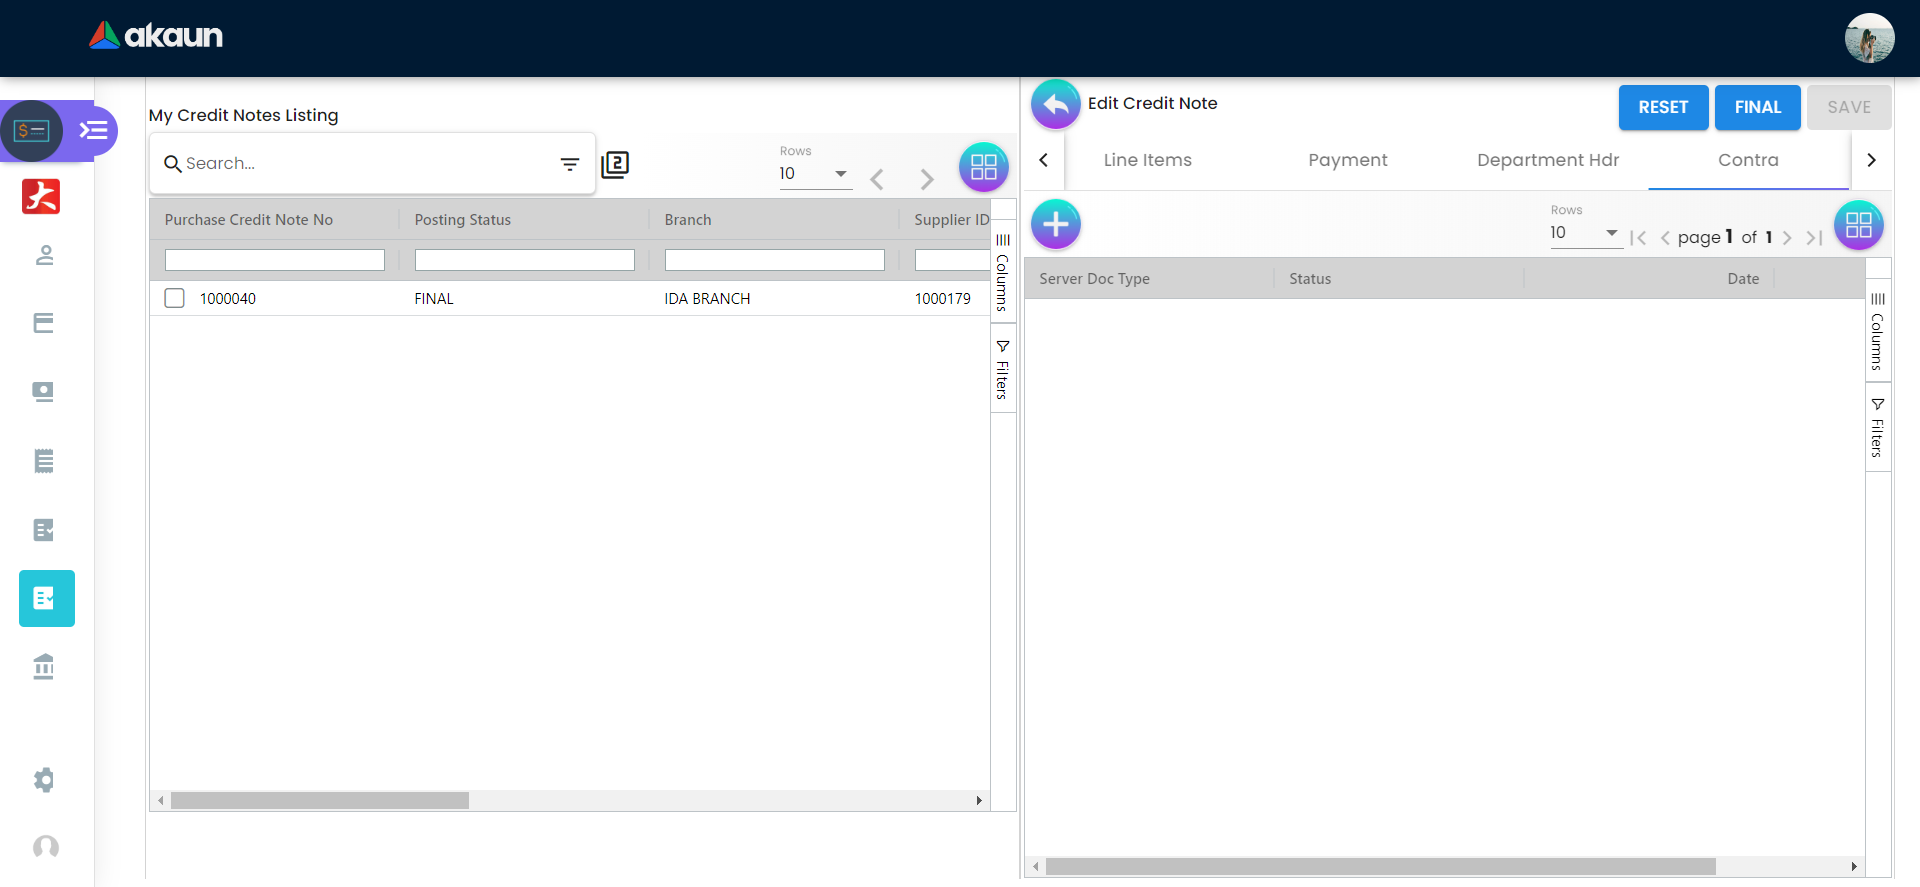1920x887 pixels.
Task: Switch to the Line Items tab
Action: (x=1147, y=160)
